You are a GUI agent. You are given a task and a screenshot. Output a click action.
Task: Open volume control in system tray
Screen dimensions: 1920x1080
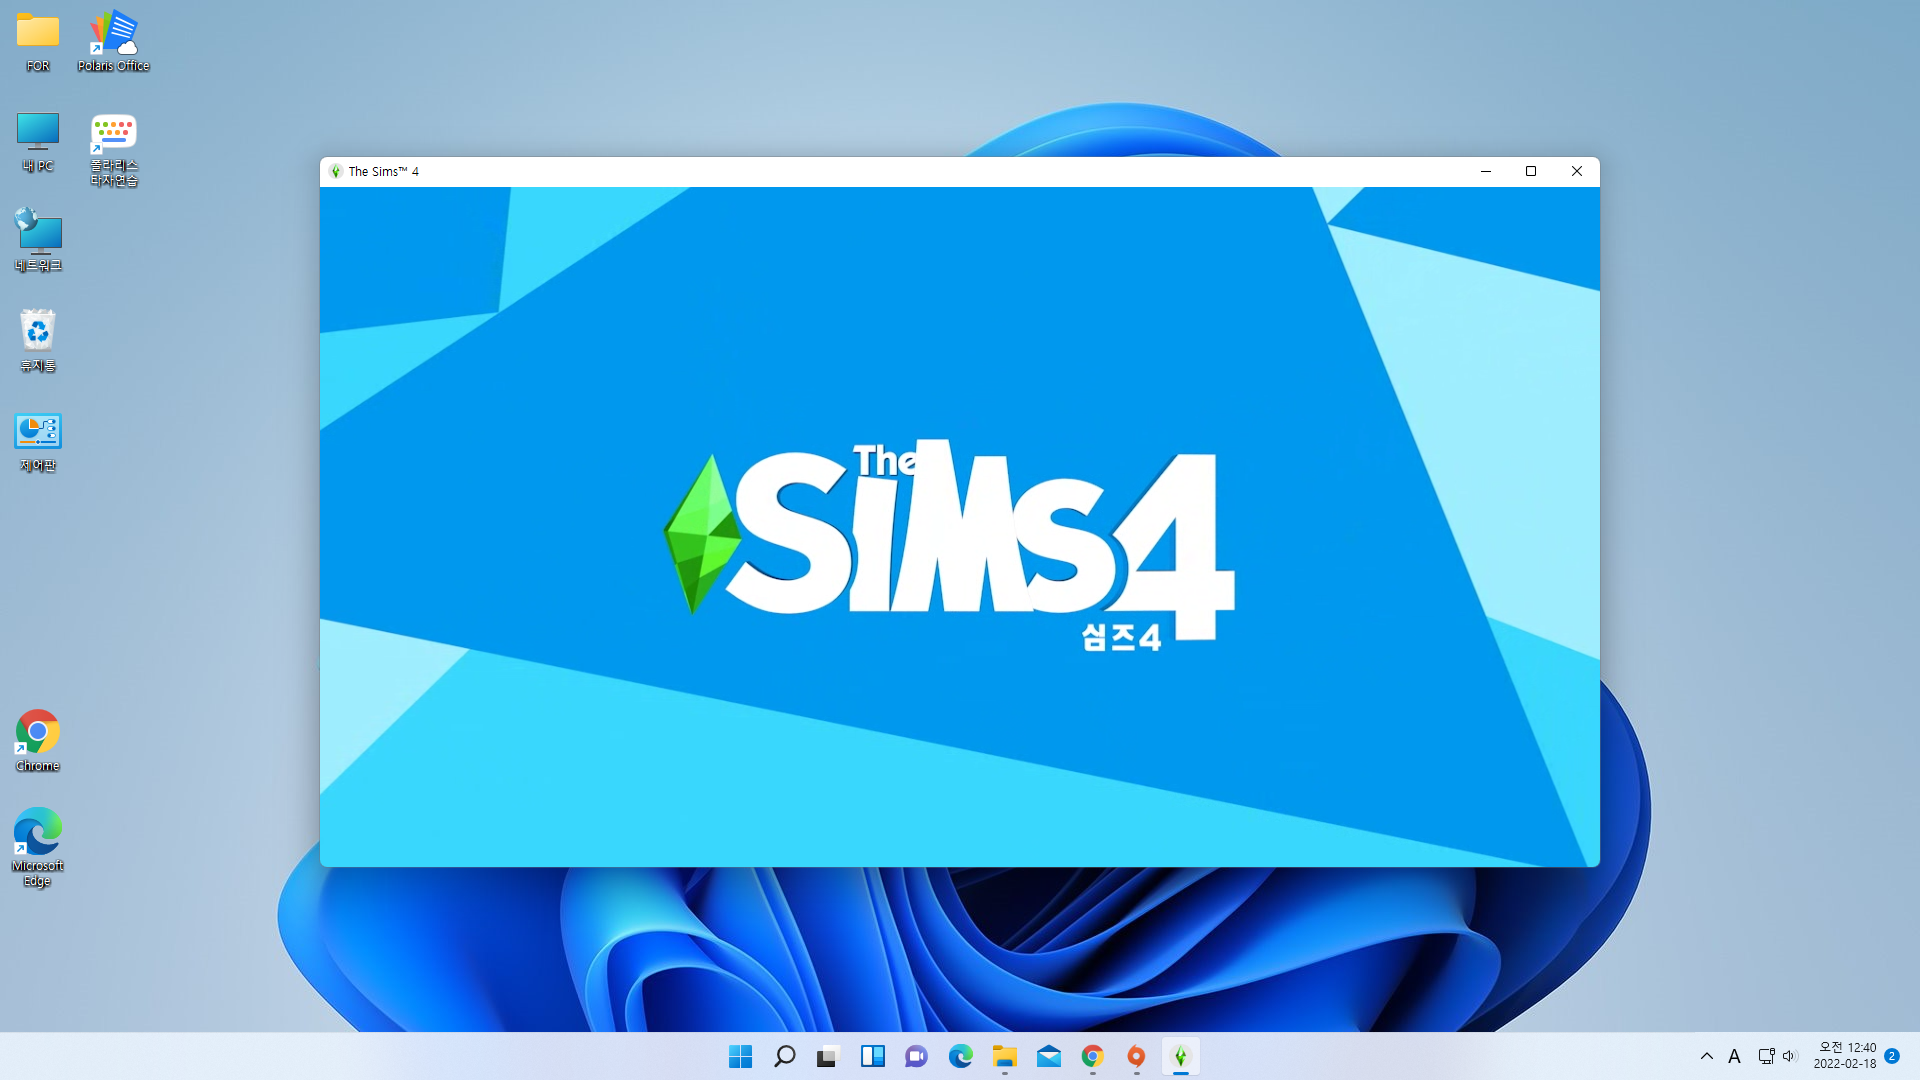pos(1789,1056)
